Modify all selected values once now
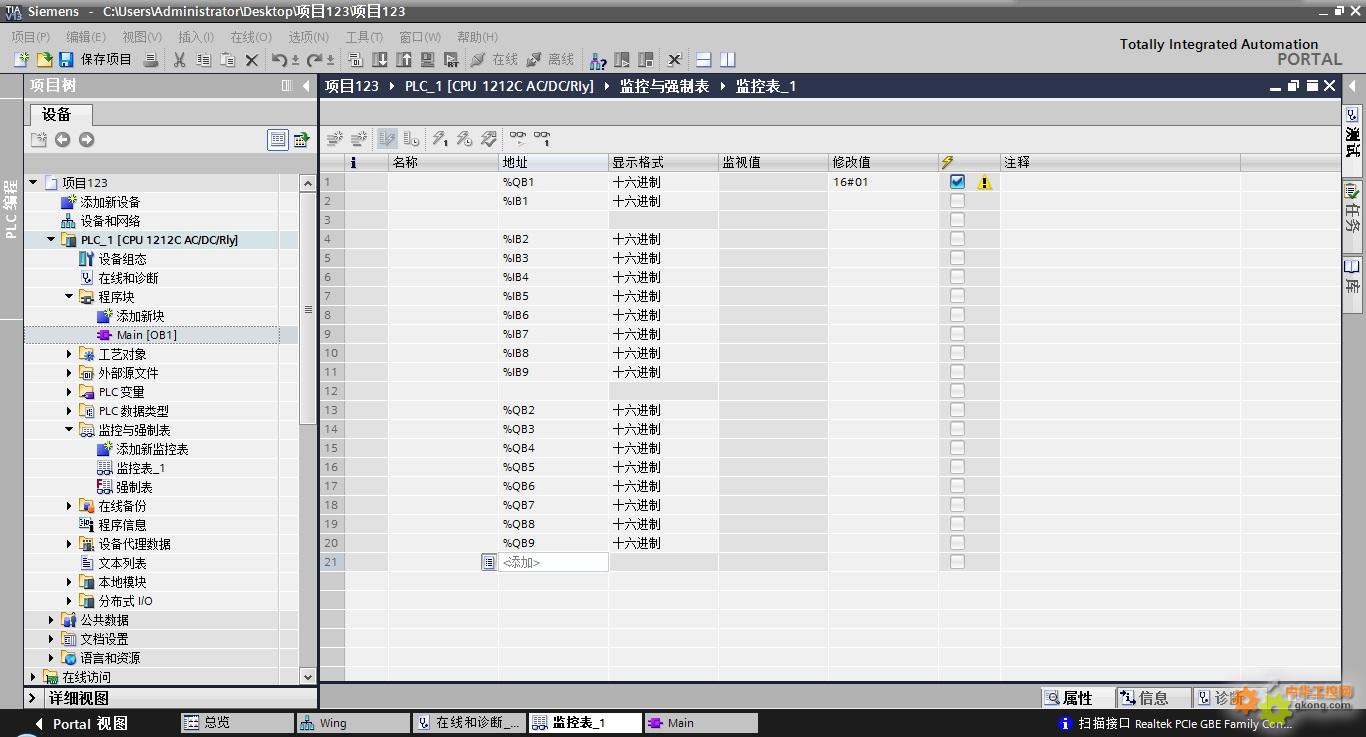Screen dimensions: 1366x737 (440, 139)
